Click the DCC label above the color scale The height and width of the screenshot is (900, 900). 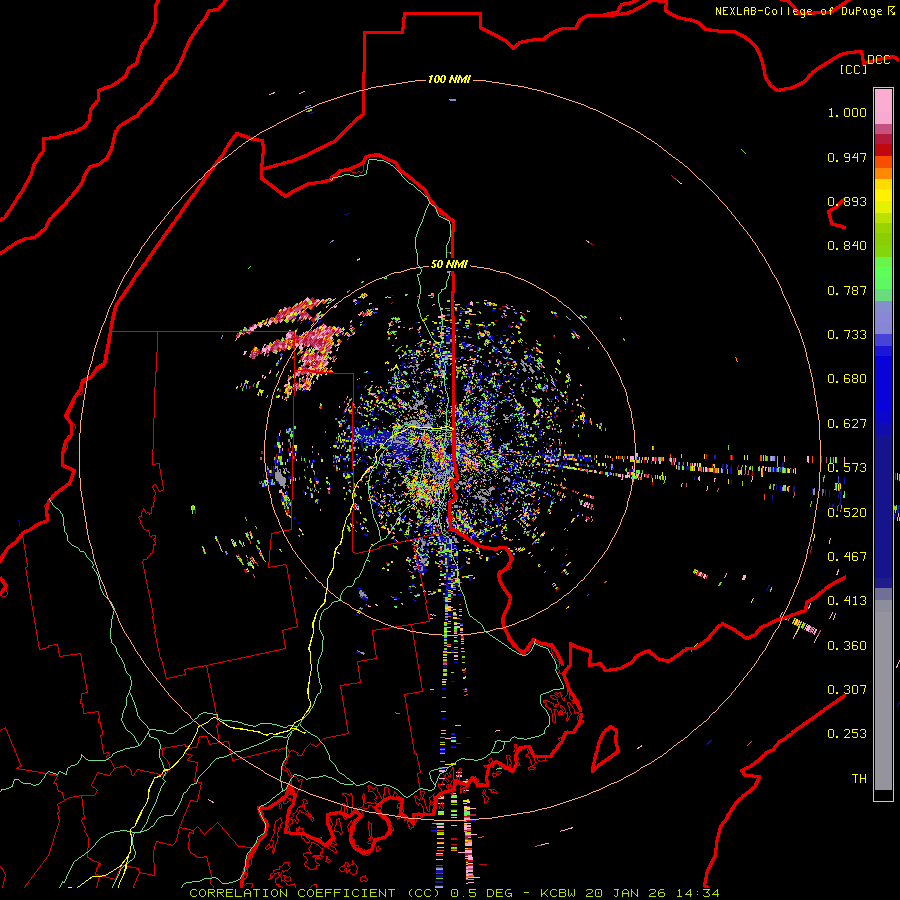pos(878,60)
